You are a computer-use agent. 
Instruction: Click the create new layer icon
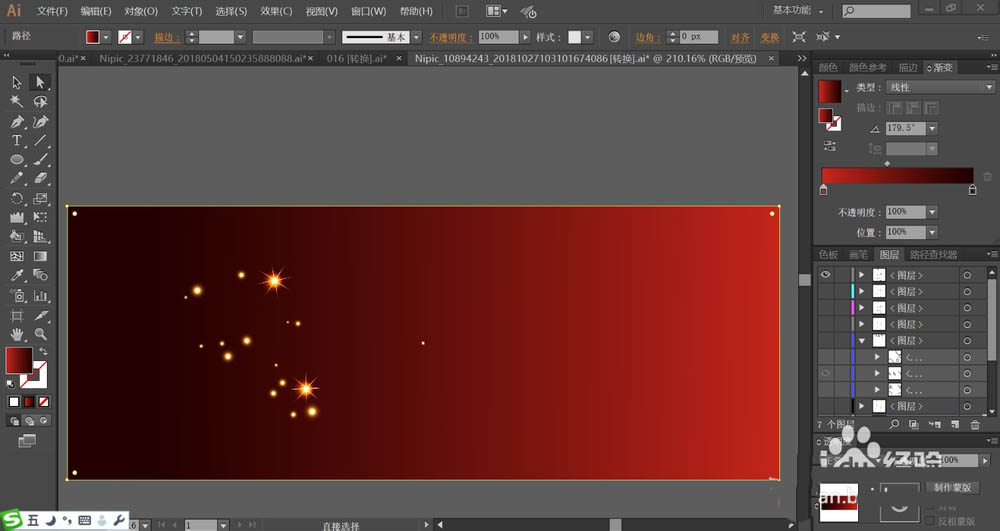pos(955,424)
